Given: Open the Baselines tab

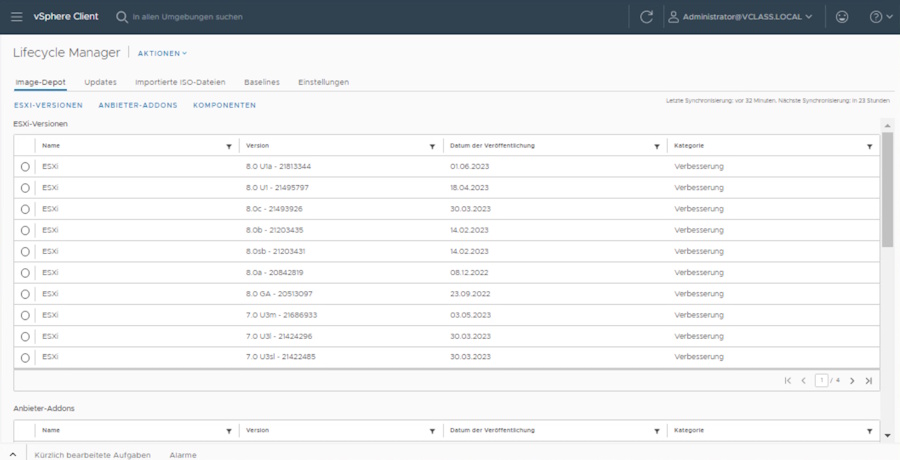Looking at the screenshot, I should coord(262,82).
